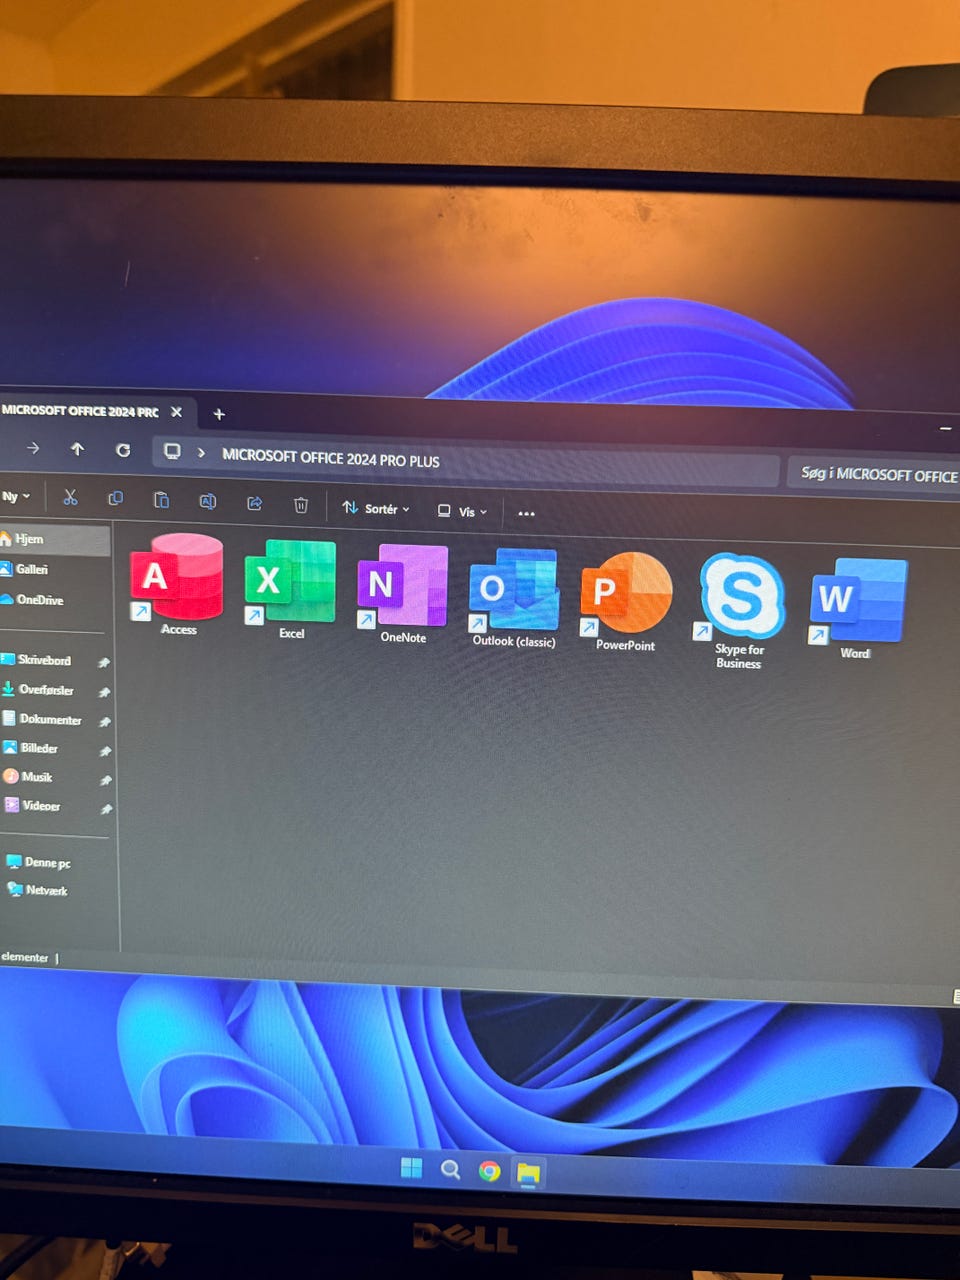Open the Access shortcut
The image size is (960, 1280).
(177, 583)
